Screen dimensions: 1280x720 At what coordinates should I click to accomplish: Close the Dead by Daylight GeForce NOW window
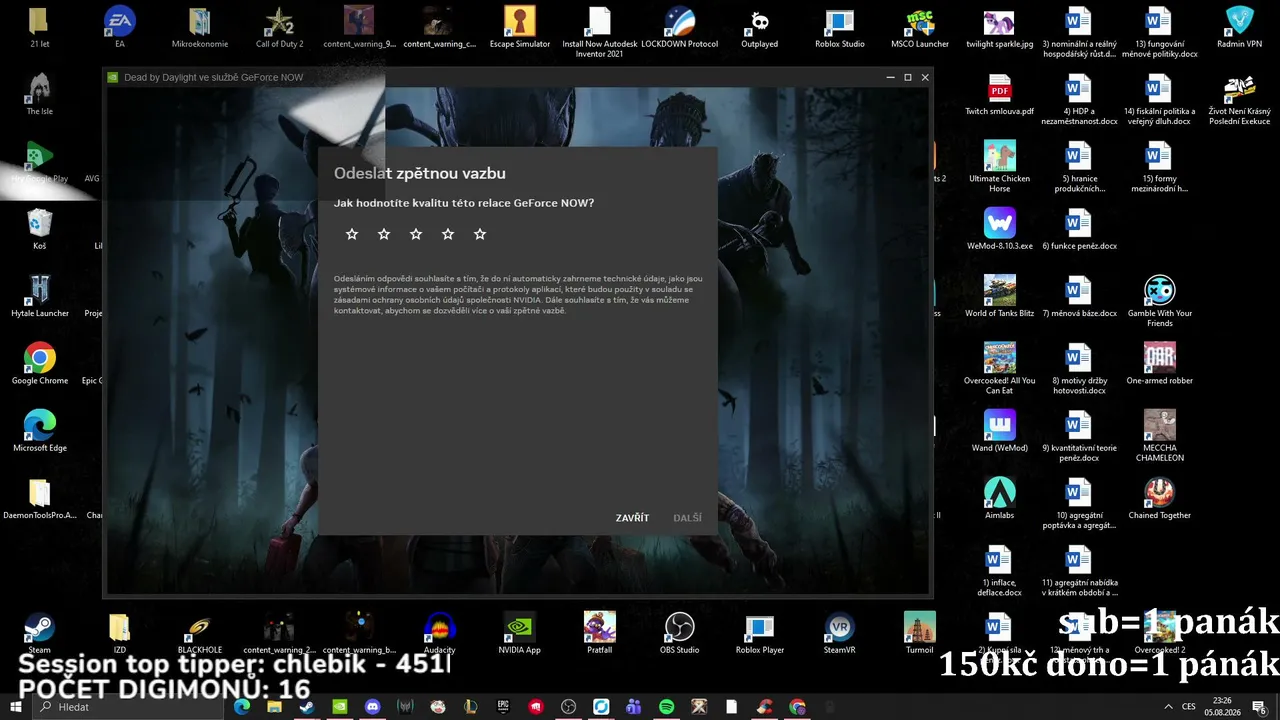pyautogui.click(x=925, y=77)
